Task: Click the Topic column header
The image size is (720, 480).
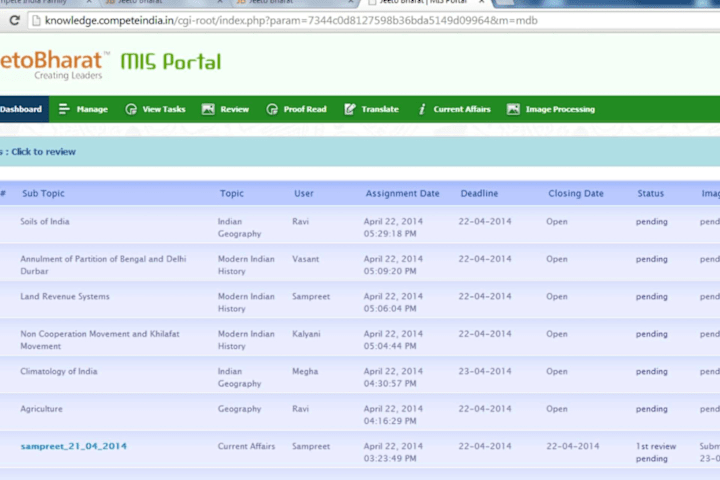Action: point(231,193)
